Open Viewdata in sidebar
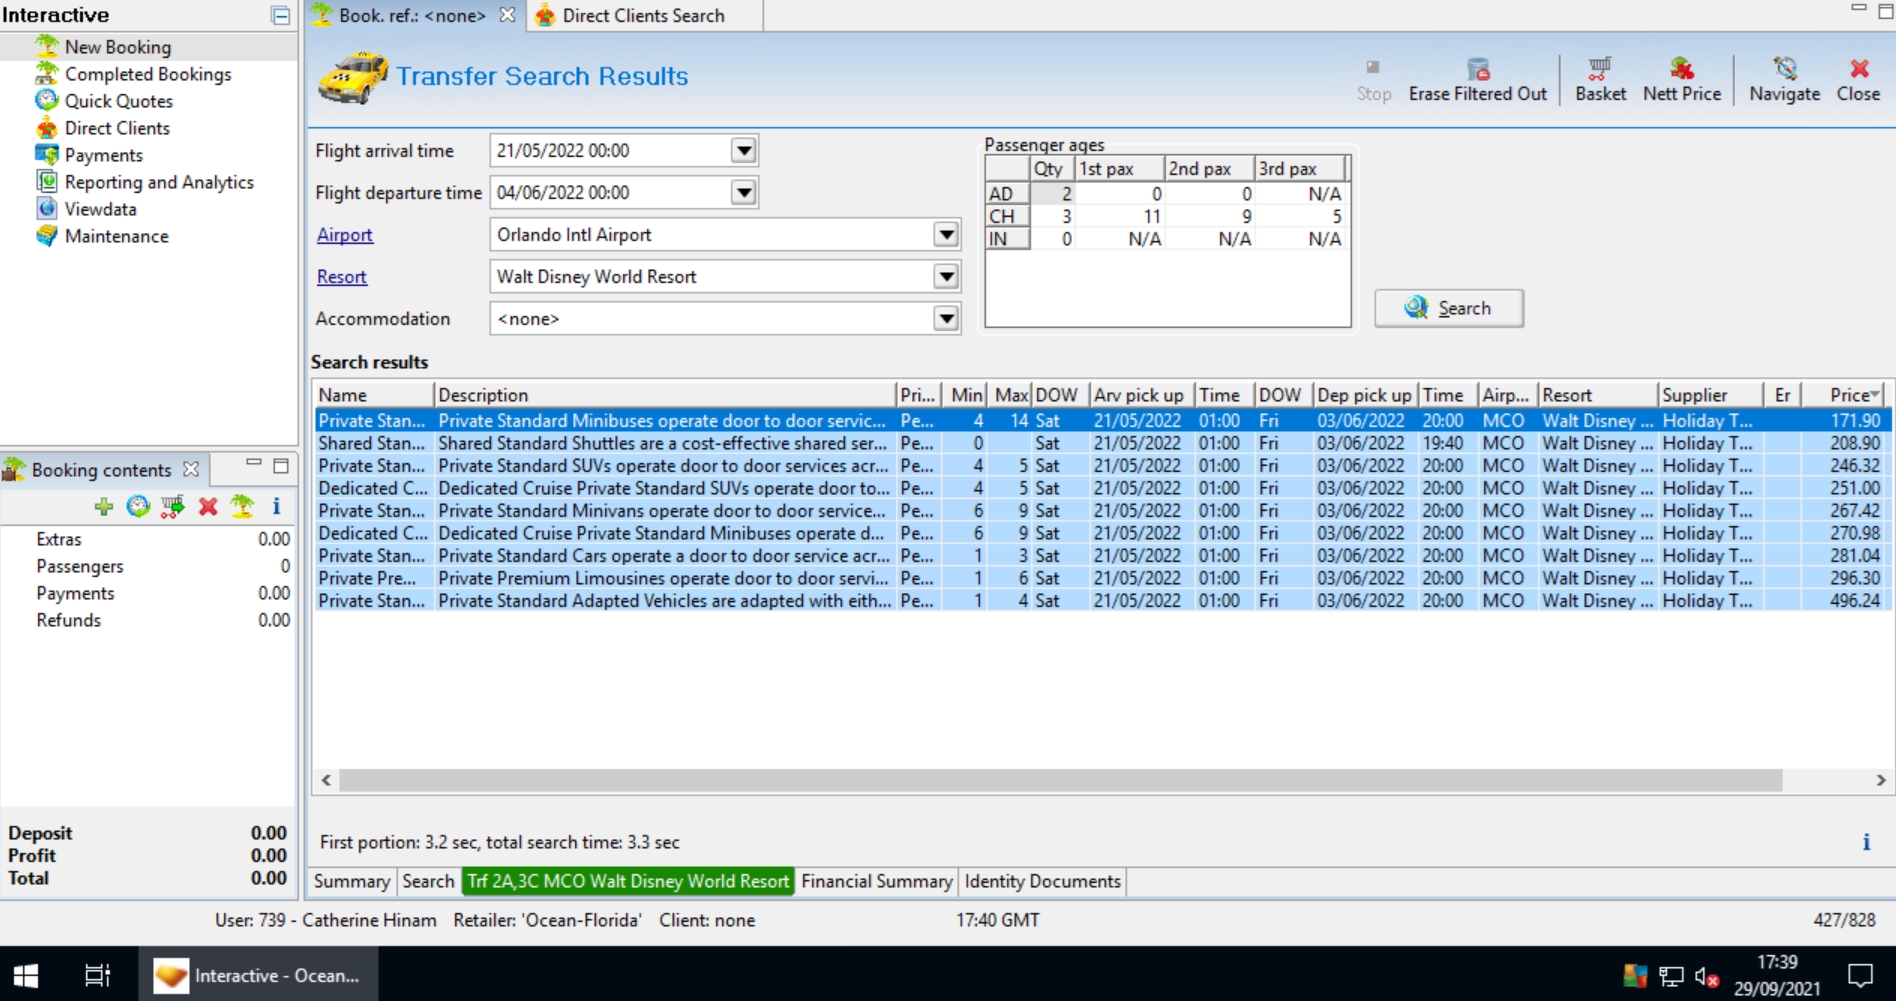This screenshot has width=1896, height=1001. [x=100, y=209]
